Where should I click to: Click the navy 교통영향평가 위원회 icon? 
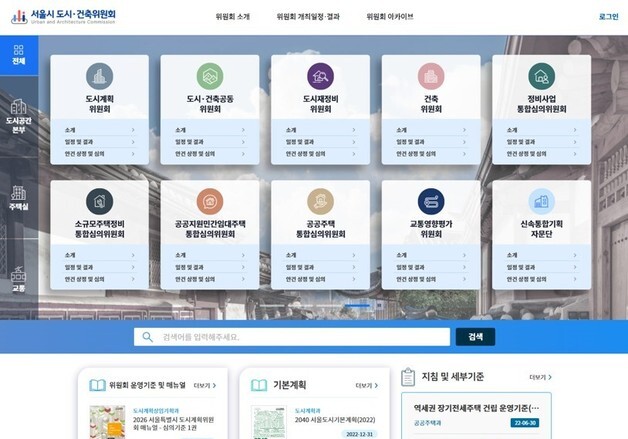click(x=431, y=201)
